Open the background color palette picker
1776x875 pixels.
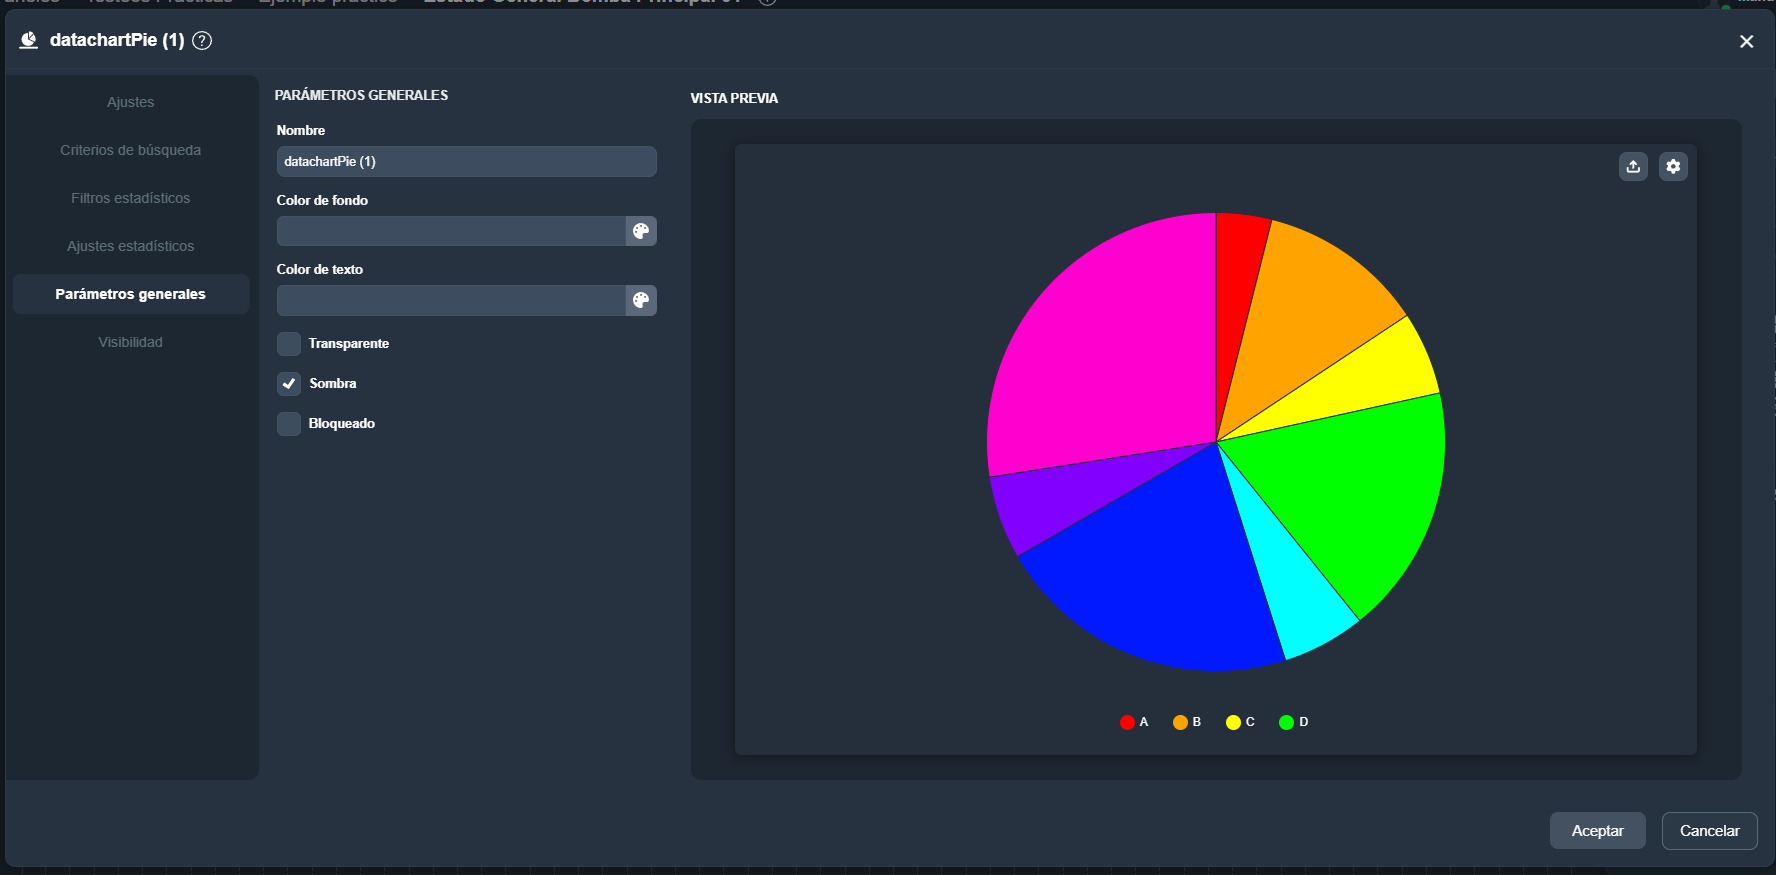(x=641, y=231)
